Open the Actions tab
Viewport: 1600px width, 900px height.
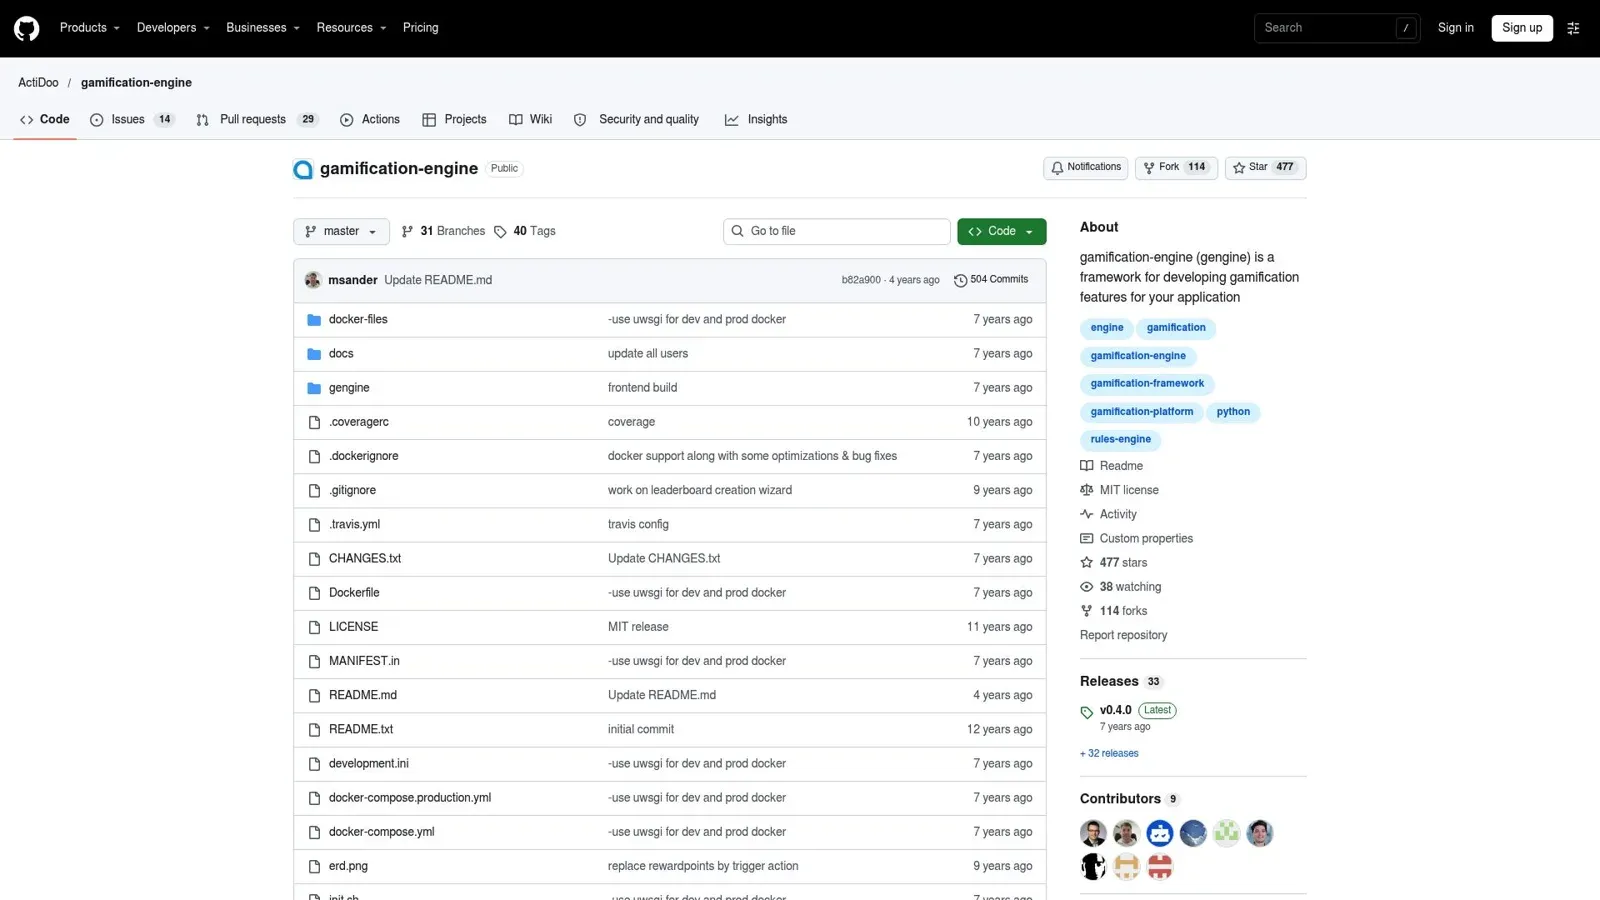tap(370, 120)
